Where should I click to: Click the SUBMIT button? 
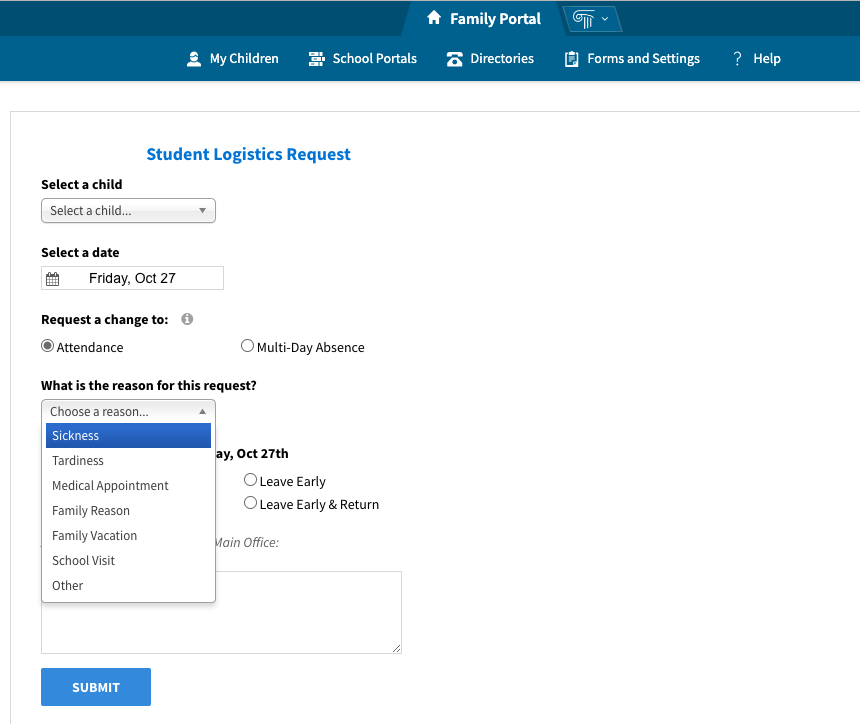click(x=96, y=687)
